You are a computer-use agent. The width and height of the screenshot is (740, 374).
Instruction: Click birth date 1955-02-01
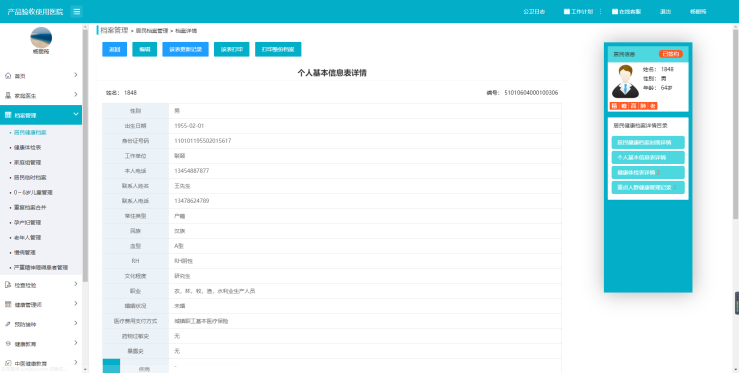pyautogui.click(x=189, y=126)
